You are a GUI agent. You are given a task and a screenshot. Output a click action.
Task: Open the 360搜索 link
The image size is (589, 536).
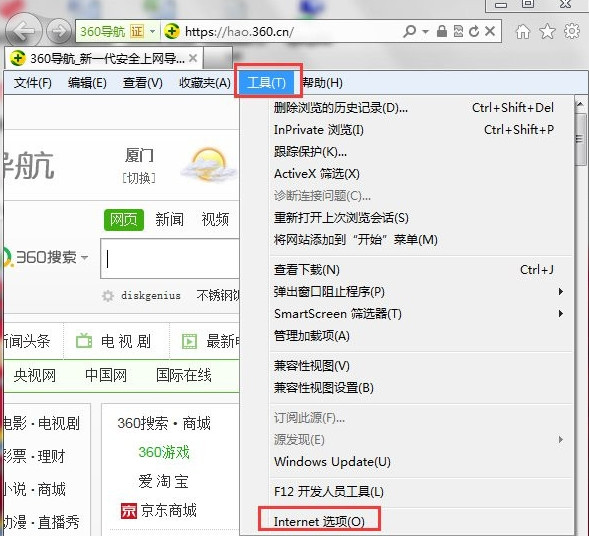point(142,423)
